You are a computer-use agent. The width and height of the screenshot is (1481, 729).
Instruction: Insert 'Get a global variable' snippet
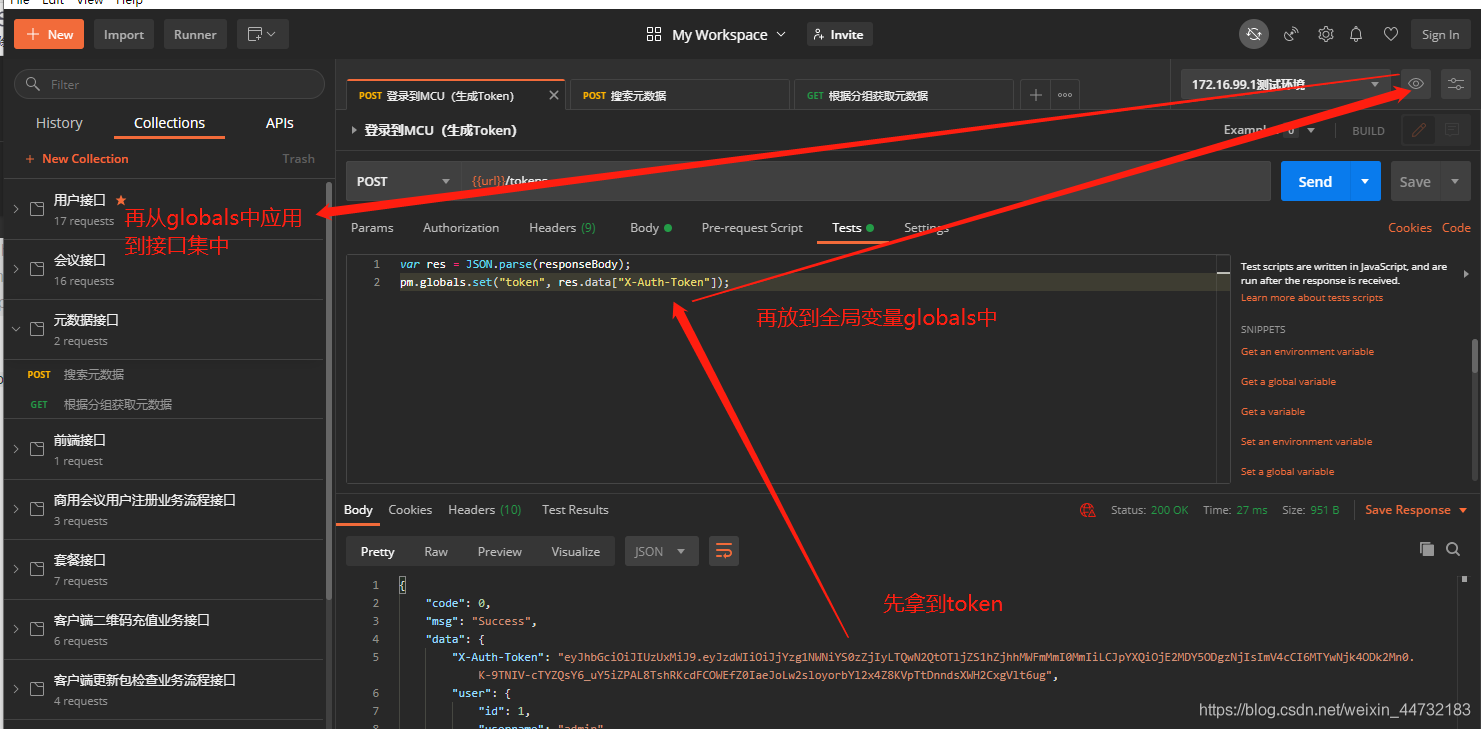click(1288, 382)
